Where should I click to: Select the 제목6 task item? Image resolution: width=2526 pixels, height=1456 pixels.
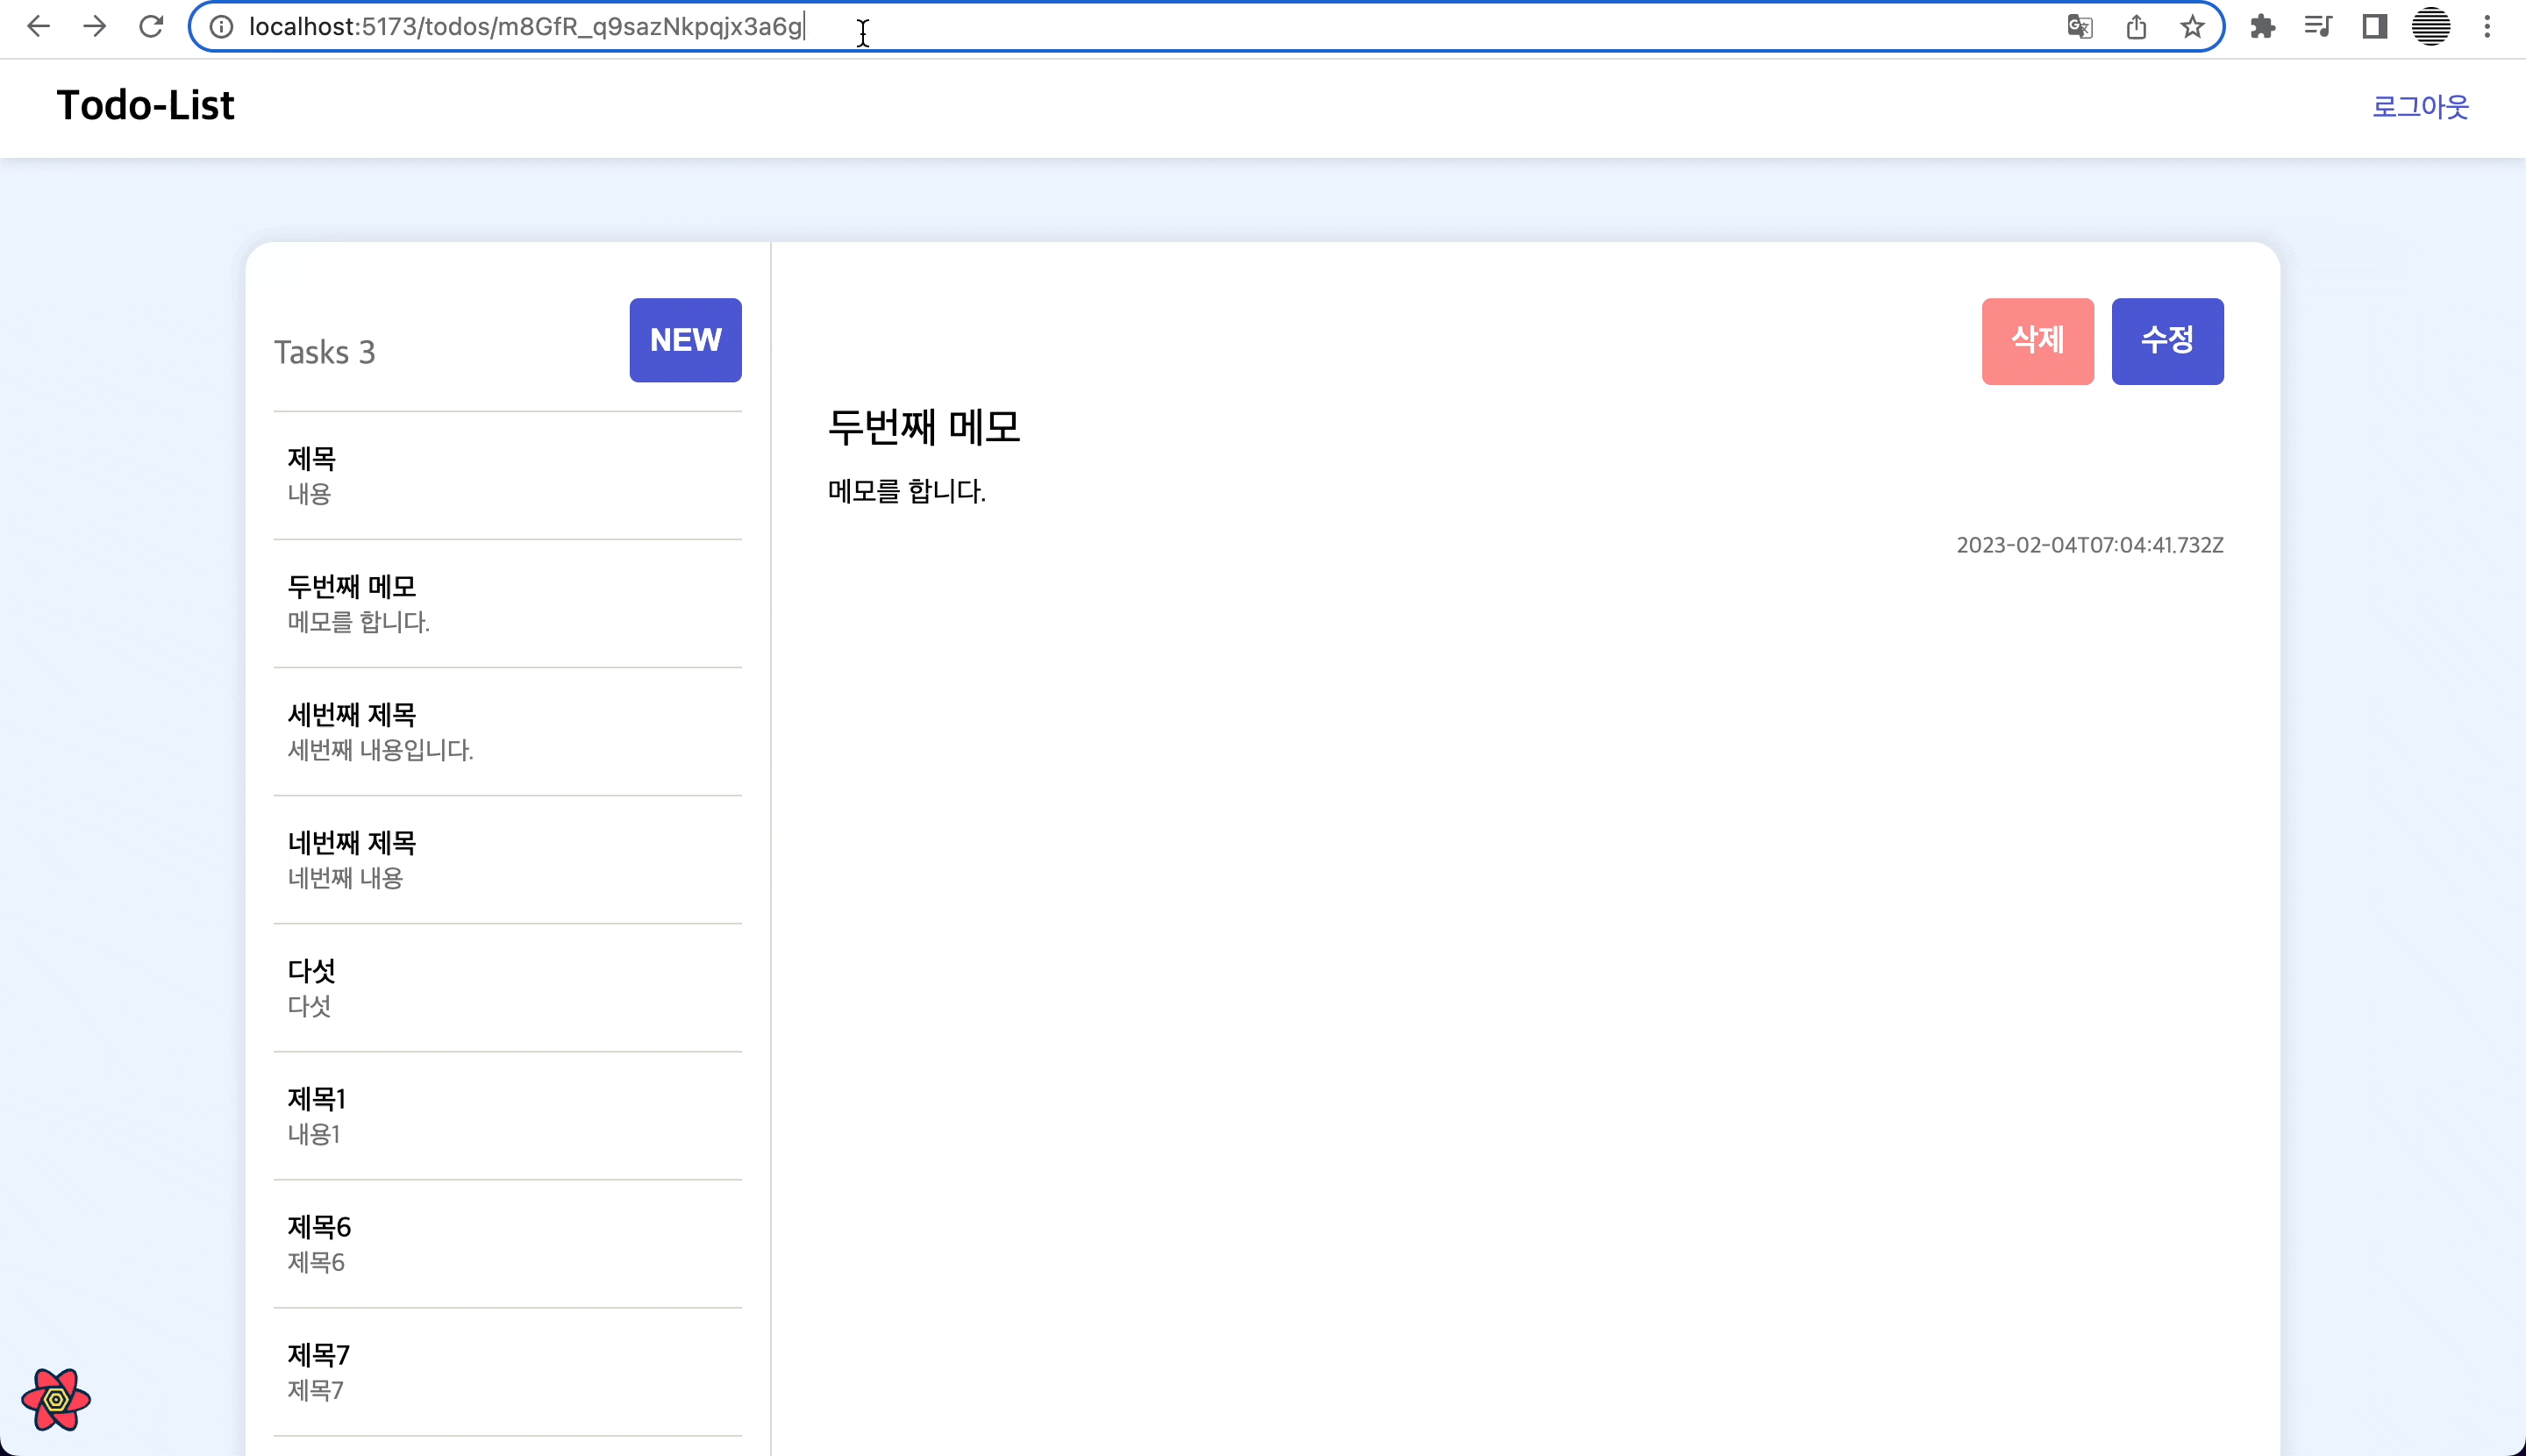[x=507, y=1243]
